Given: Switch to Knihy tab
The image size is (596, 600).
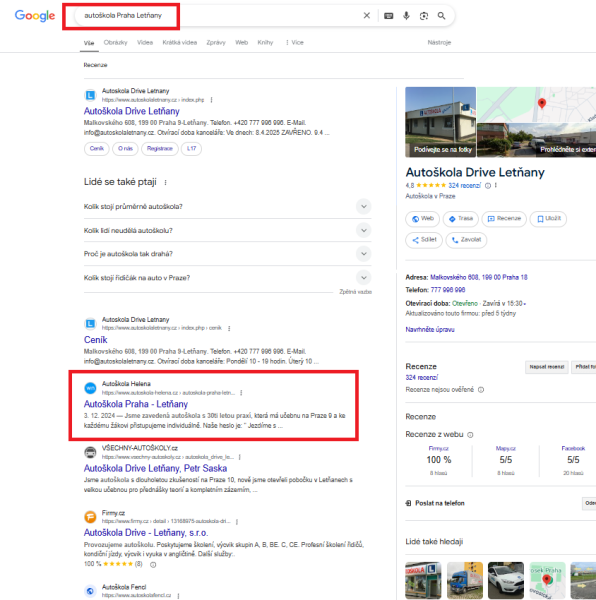Looking at the screenshot, I should (x=265, y=42).
